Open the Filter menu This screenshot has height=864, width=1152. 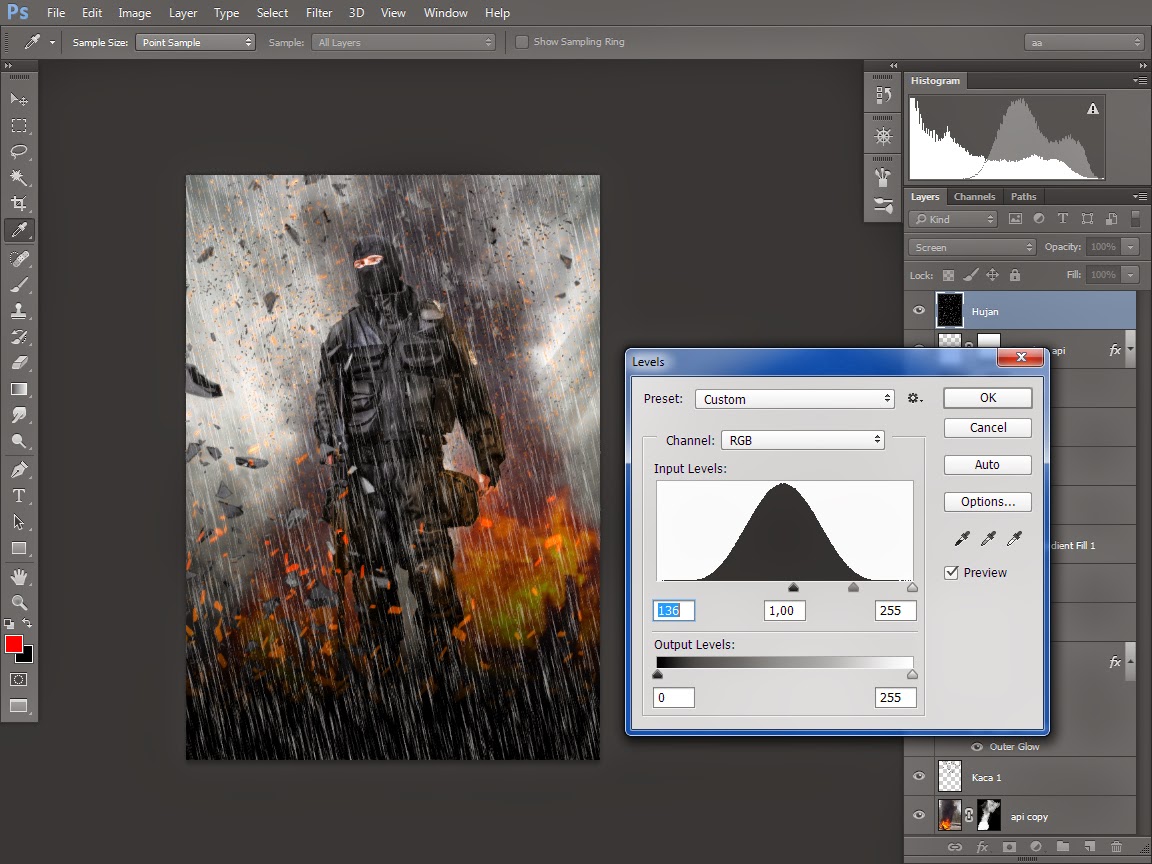coord(319,13)
